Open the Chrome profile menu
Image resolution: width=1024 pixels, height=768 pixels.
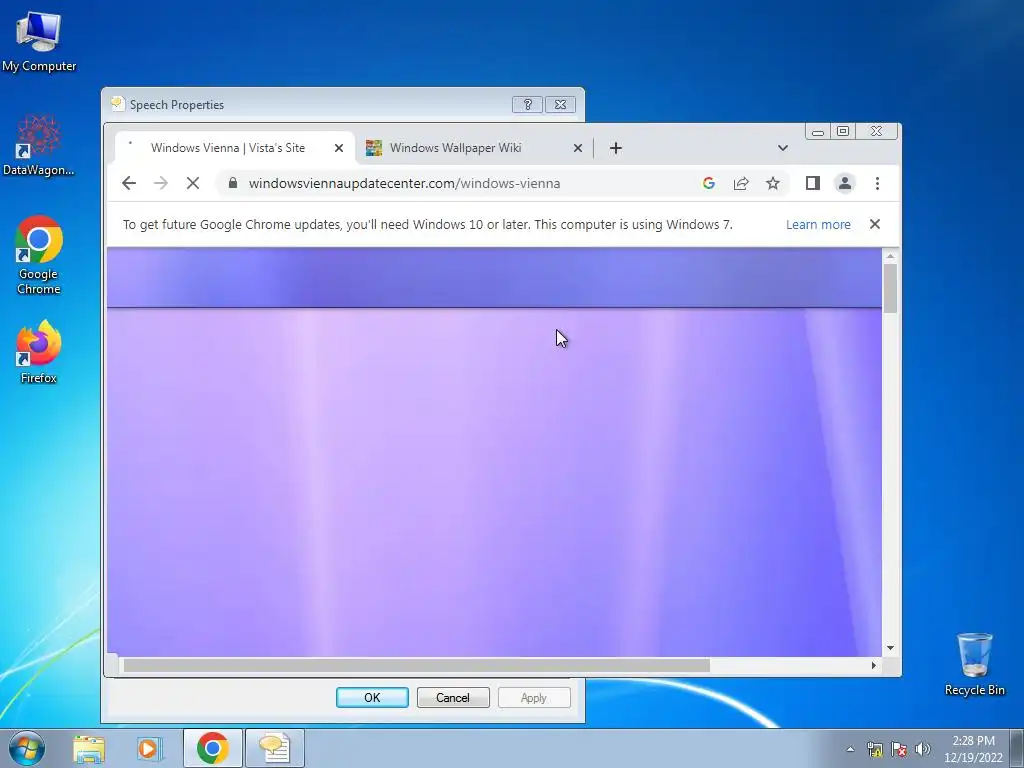(844, 184)
